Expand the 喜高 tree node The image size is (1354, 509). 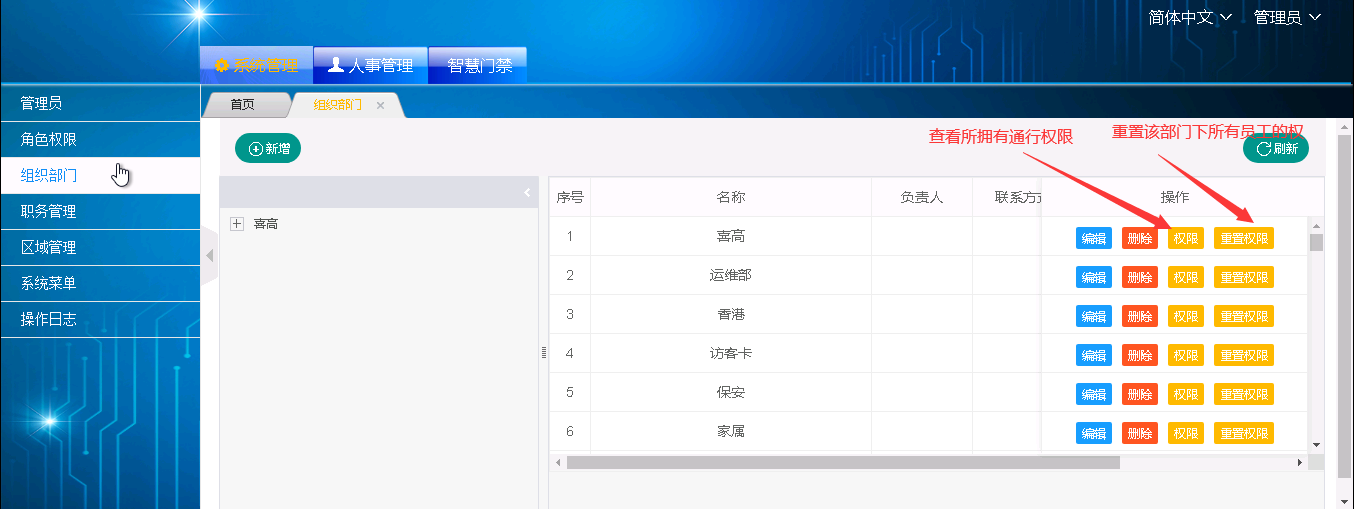(x=237, y=224)
